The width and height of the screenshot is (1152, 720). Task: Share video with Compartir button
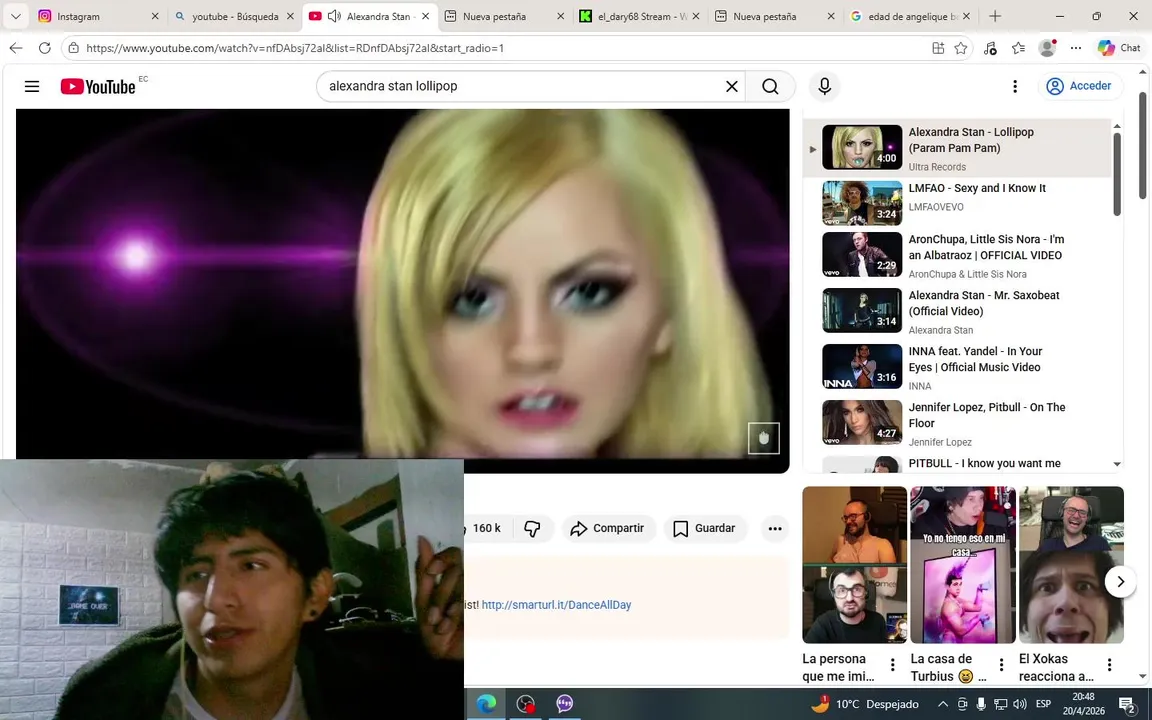point(608,528)
